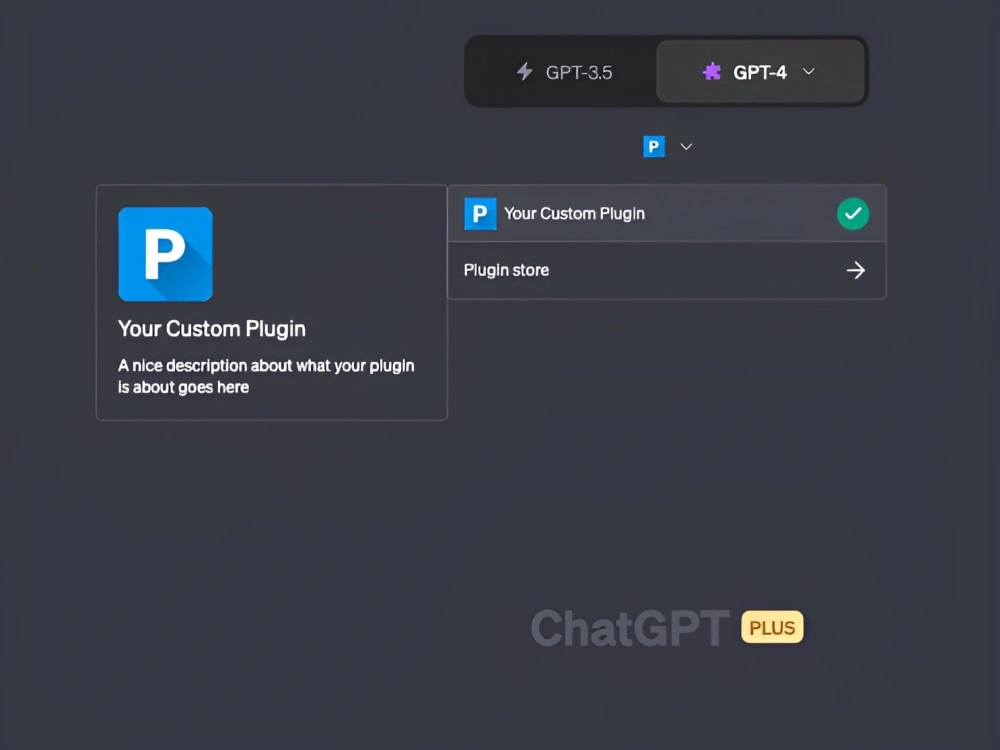Screen dimensions: 1000x750
Task: Click the lightning bolt icon beside GPT-3.5
Action: [x=524, y=71]
